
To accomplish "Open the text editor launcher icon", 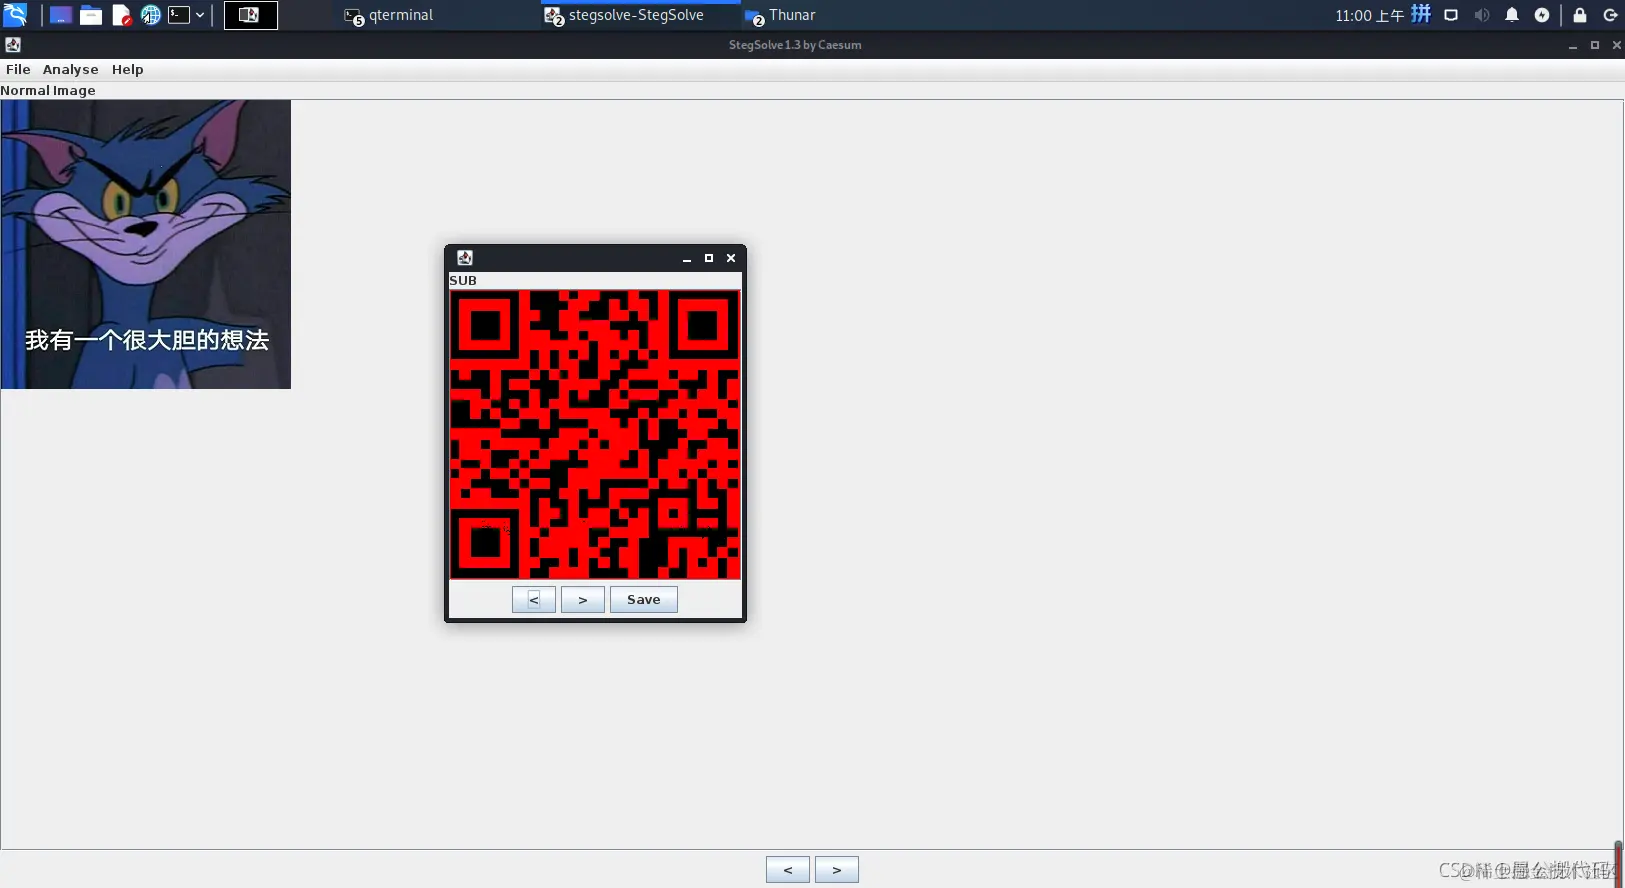I will [x=121, y=15].
